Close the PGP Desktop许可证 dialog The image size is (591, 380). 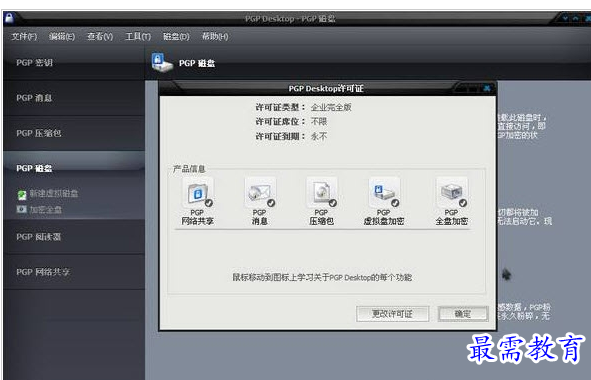tap(487, 89)
